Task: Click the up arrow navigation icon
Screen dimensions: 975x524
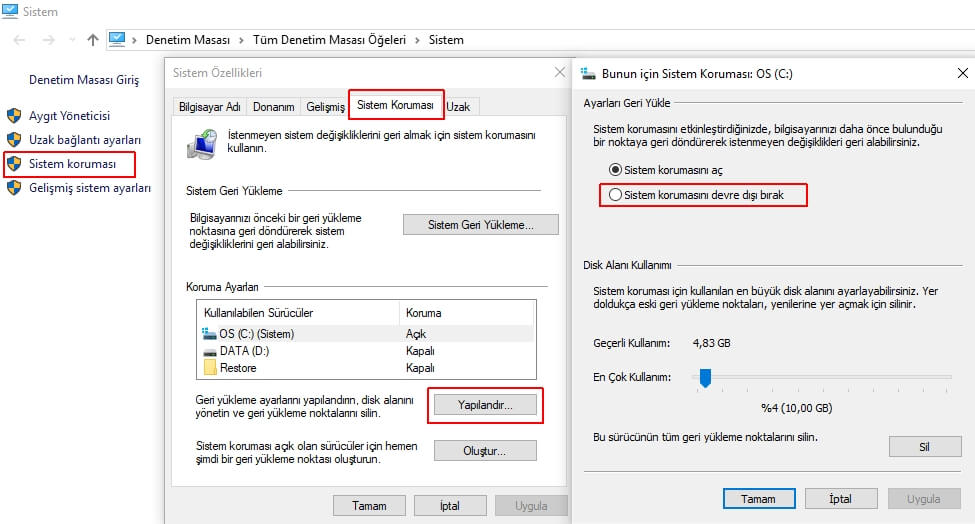Action: (93, 40)
